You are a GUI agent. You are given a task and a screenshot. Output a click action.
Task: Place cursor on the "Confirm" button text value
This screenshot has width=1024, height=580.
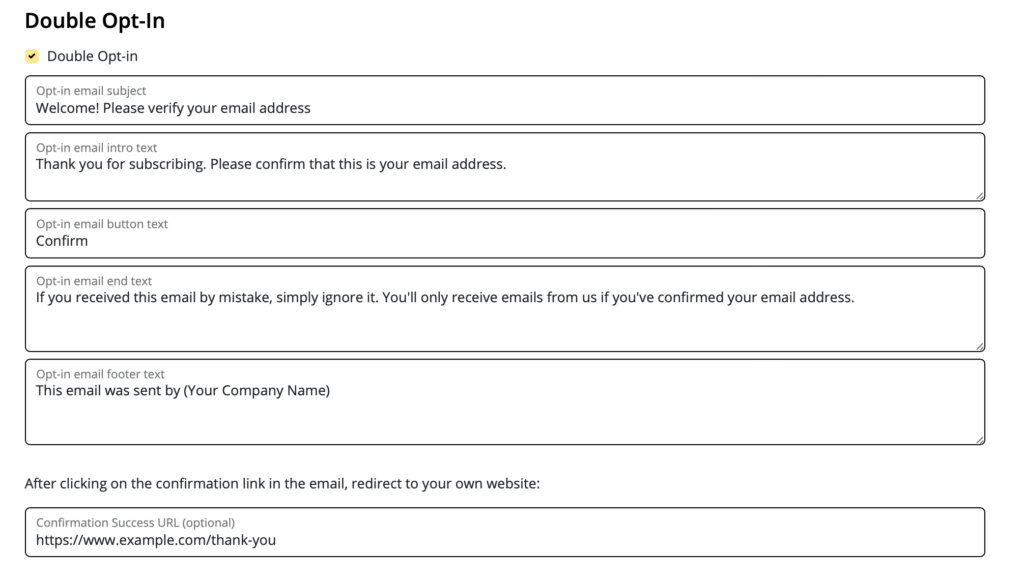click(x=62, y=241)
